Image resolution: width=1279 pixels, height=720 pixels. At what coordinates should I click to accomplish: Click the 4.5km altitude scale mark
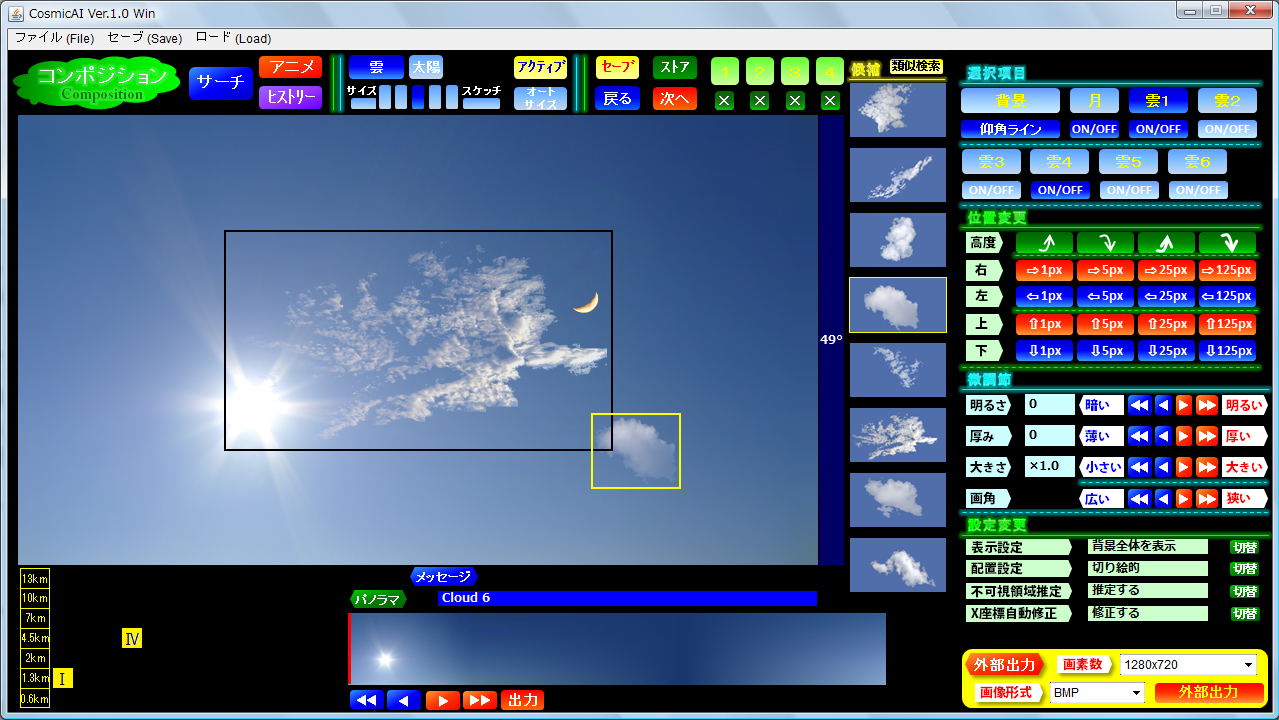point(35,638)
